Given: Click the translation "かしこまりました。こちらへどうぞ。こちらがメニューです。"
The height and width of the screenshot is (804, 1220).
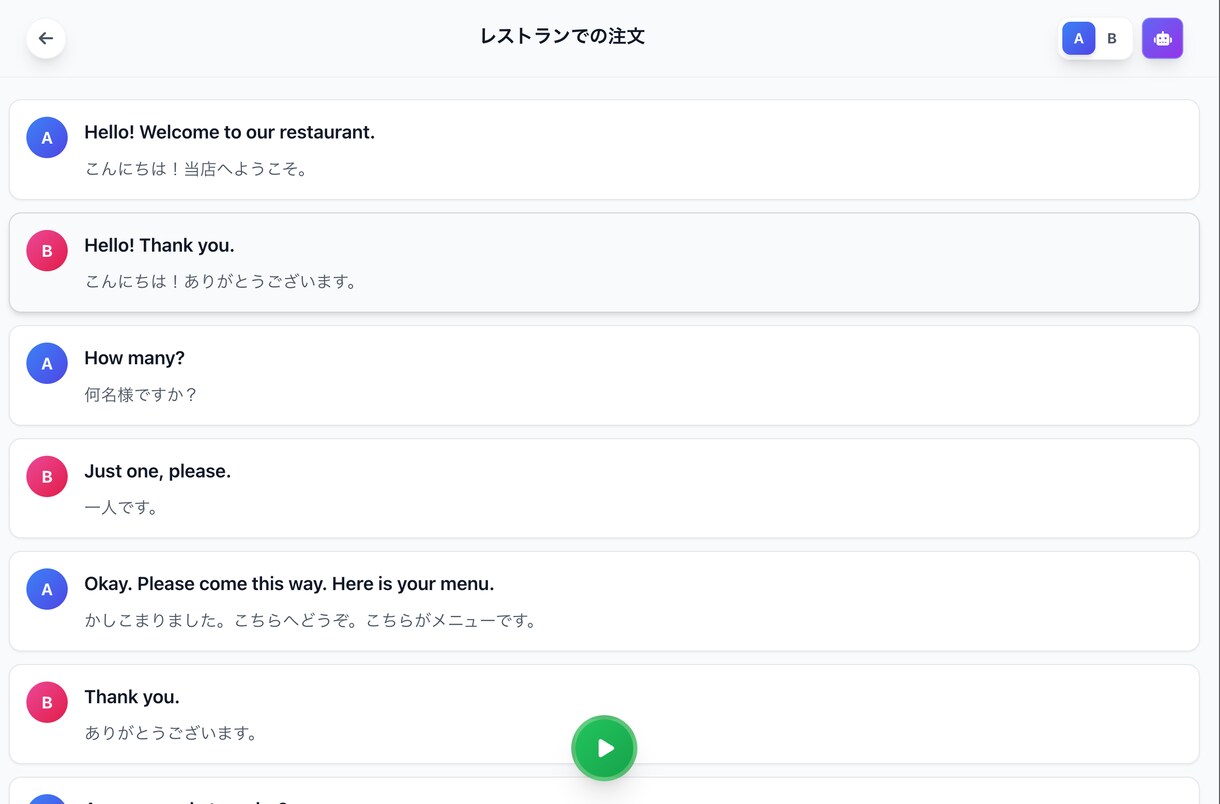Looking at the screenshot, I should (x=314, y=621).
